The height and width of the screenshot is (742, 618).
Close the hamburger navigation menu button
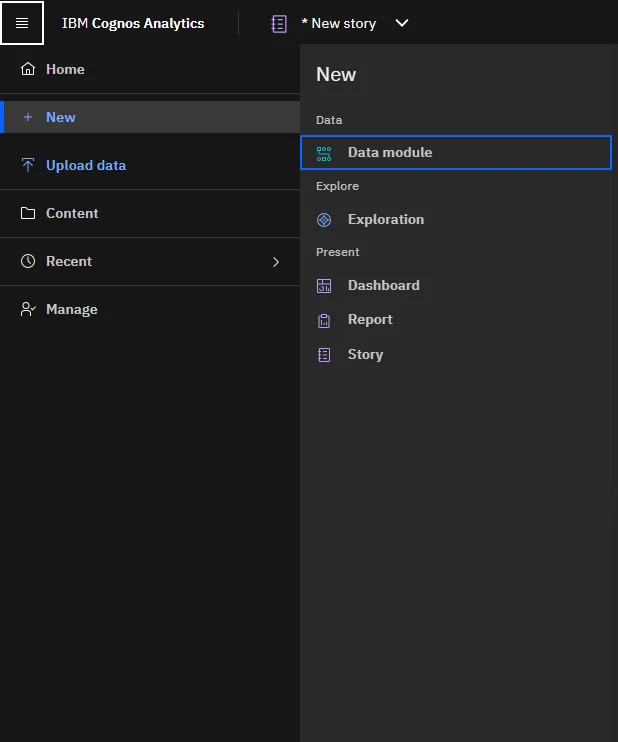tap(22, 23)
